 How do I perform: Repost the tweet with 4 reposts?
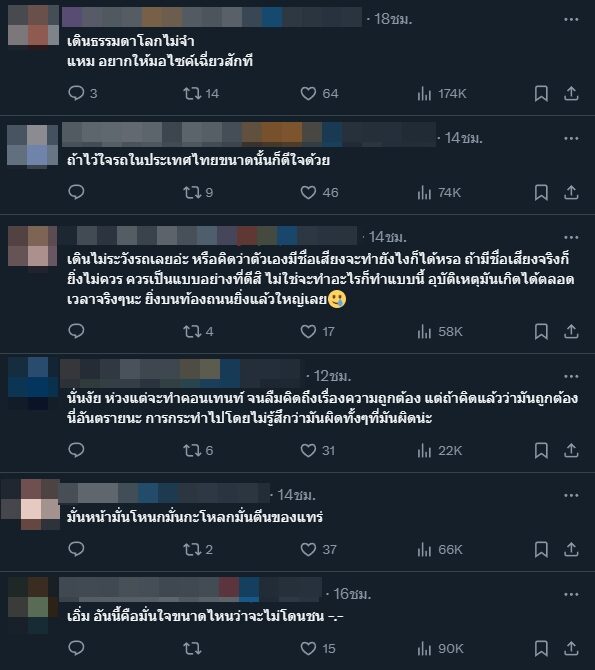point(192,332)
